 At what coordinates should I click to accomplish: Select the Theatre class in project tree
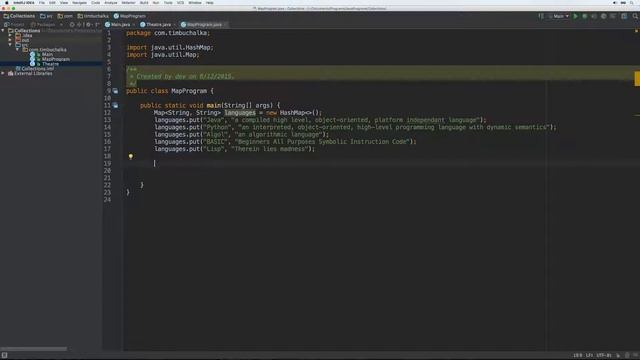coord(50,64)
